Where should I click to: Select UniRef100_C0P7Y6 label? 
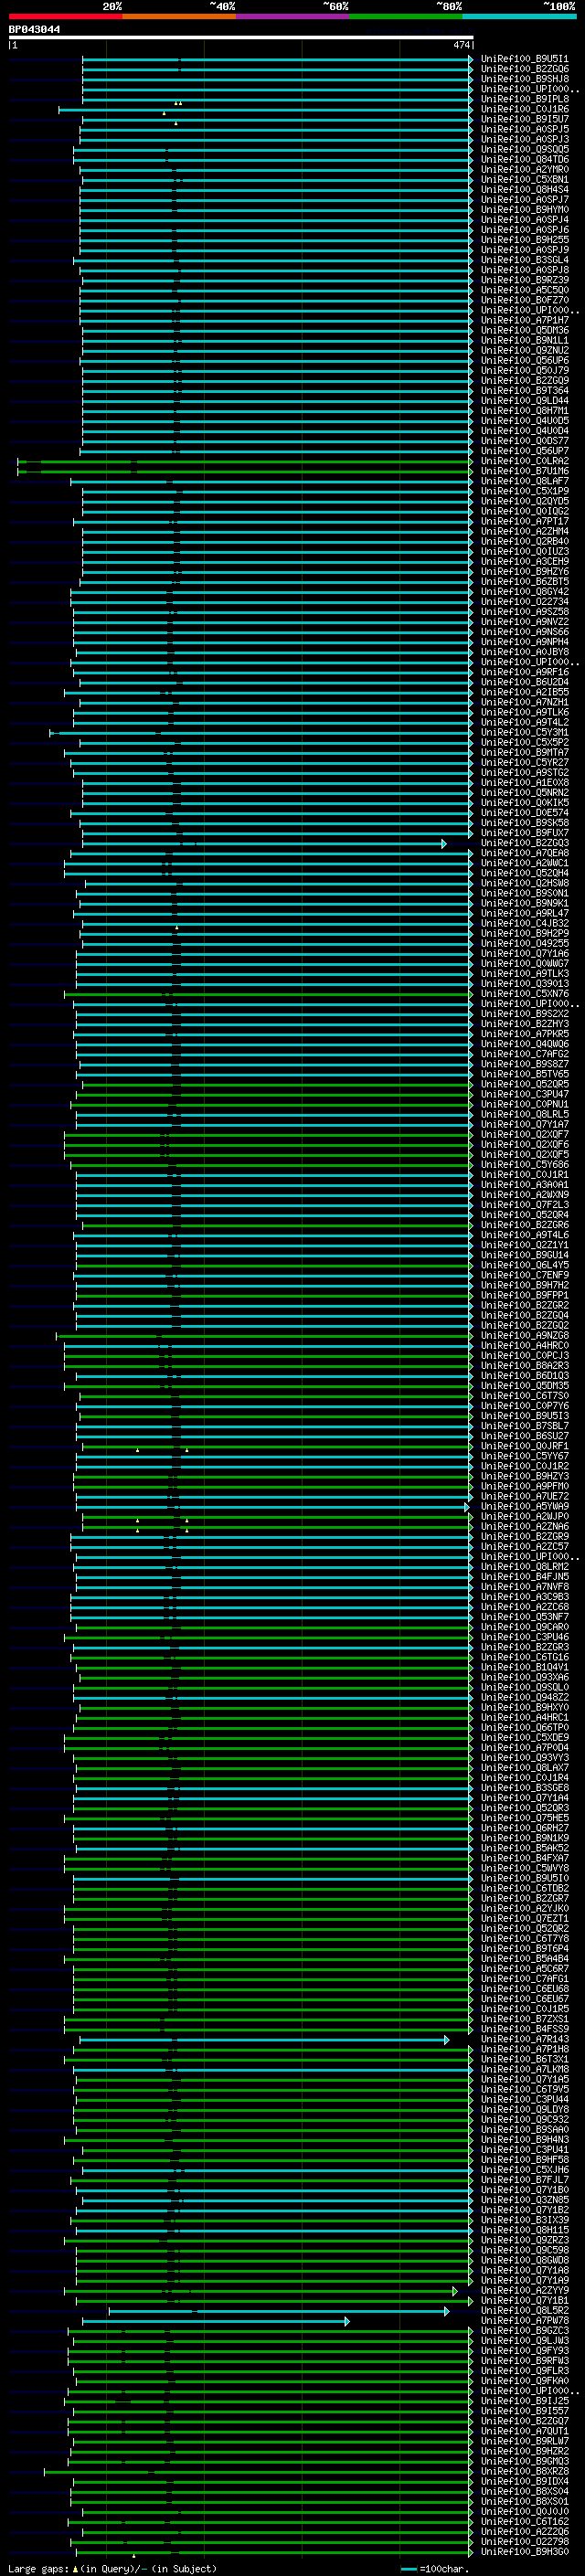[524, 1405]
